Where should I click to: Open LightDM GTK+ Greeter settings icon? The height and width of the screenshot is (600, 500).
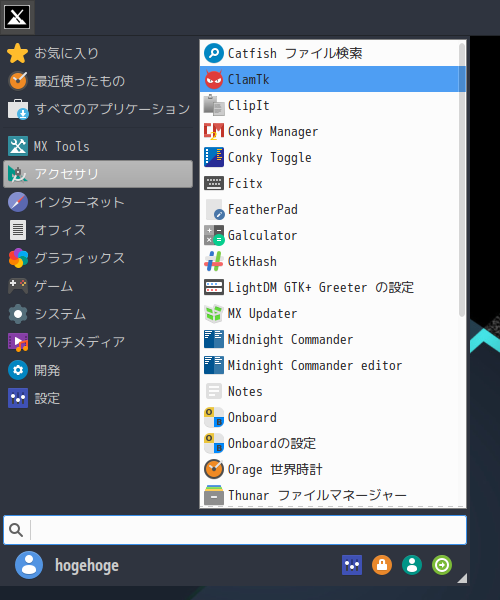[214, 287]
